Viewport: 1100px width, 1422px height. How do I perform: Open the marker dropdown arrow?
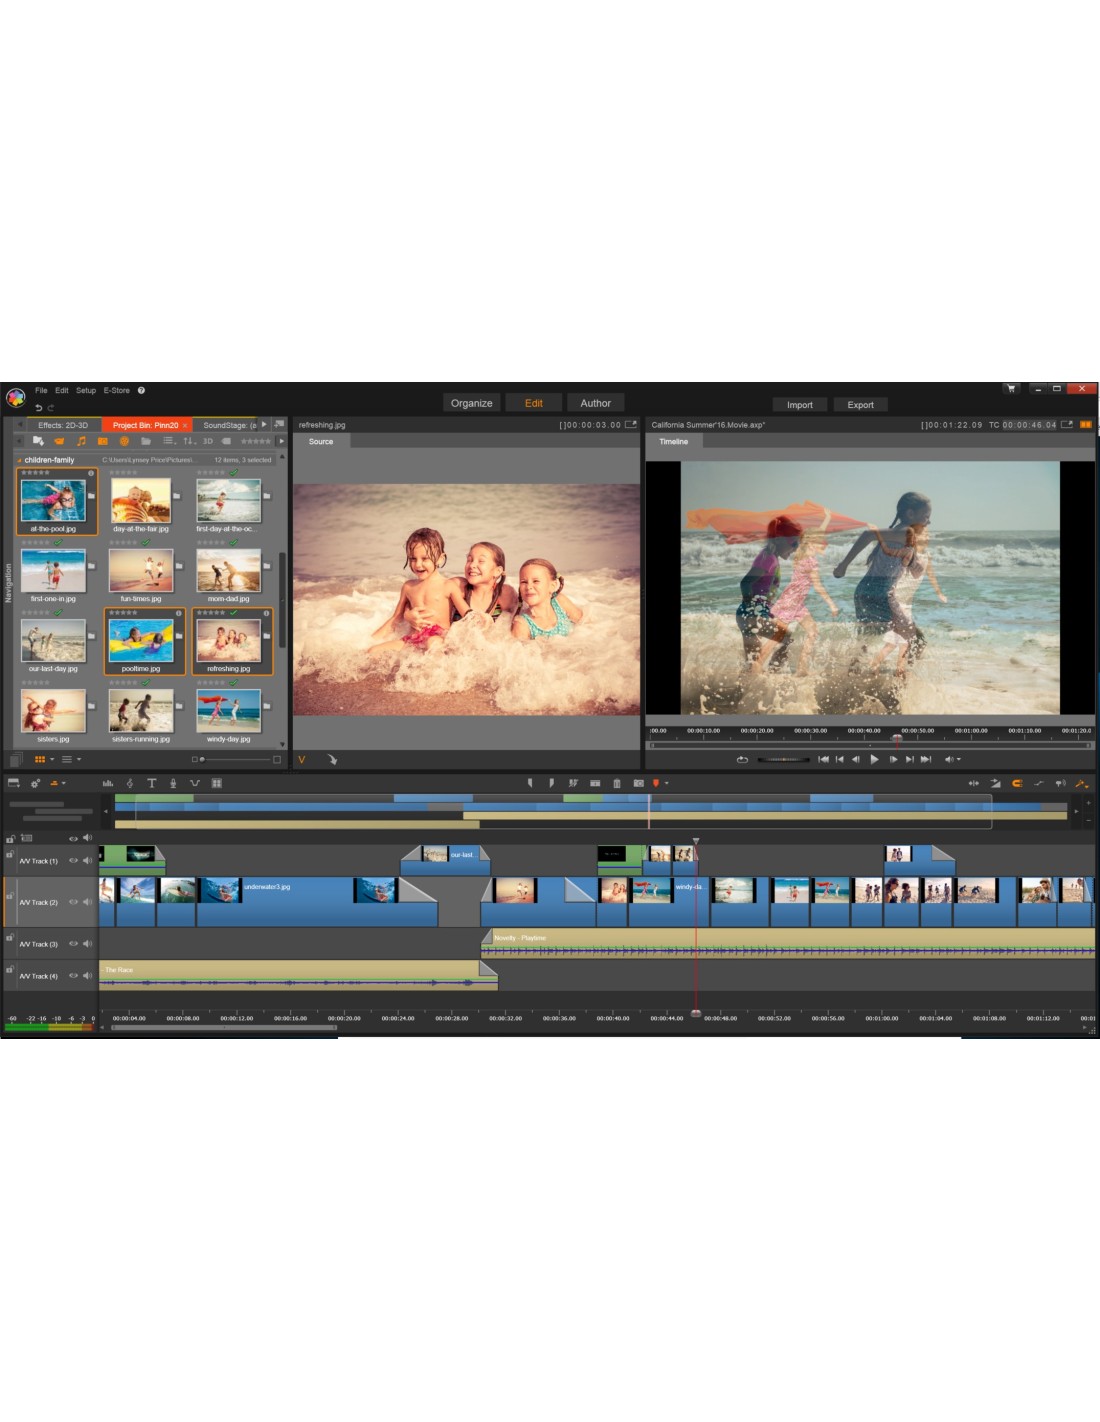666,783
